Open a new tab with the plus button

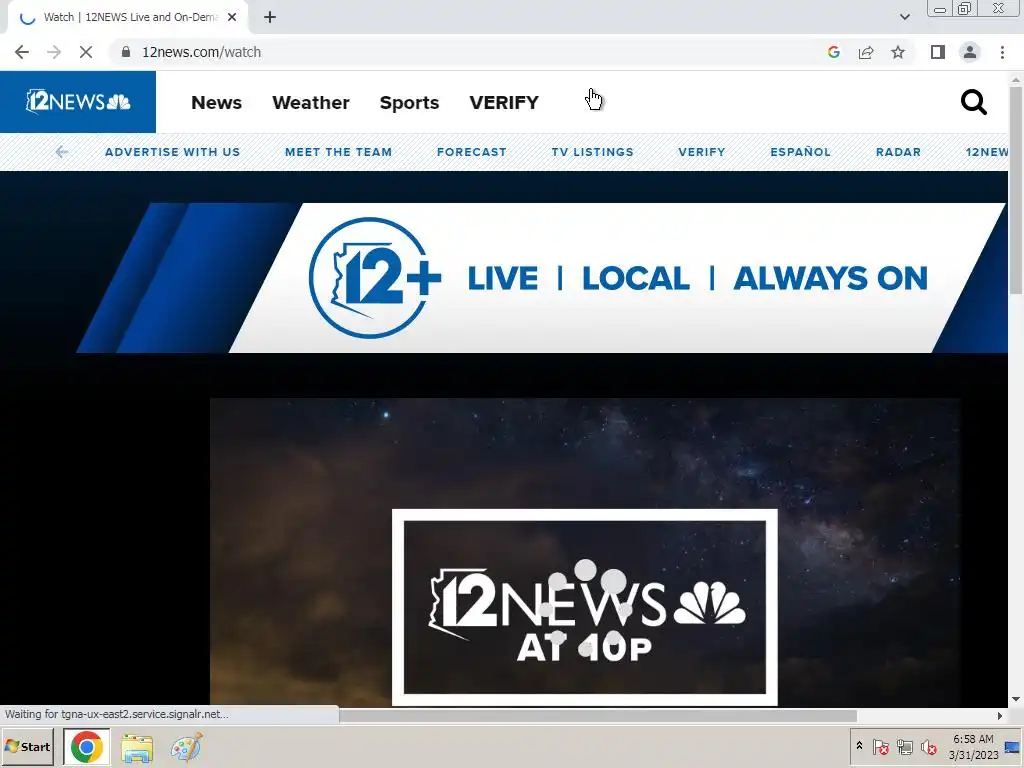(270, 18)
